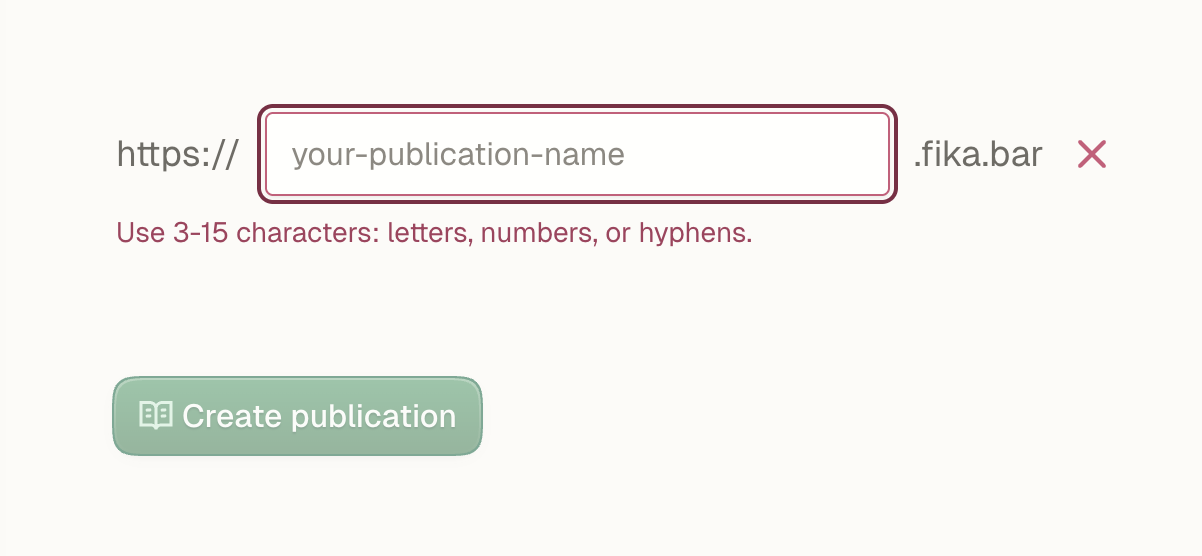The image size is (1202, 556).
Task: Focus the your-publication-name input field
Action: click(577, 154)
